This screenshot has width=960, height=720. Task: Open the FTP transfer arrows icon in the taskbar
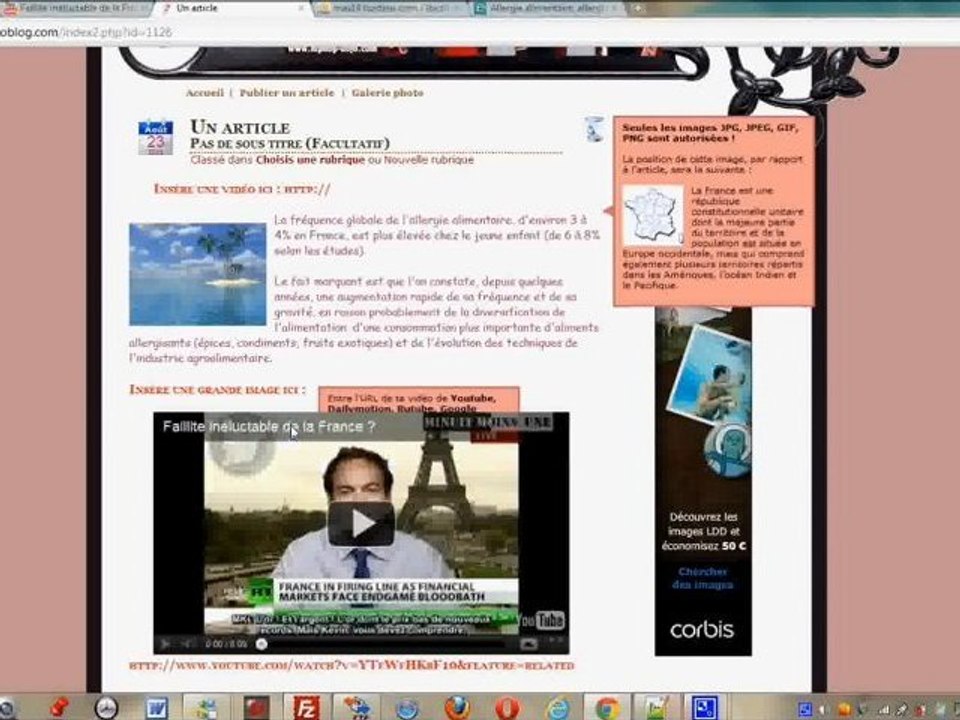[x=356, y=708]
